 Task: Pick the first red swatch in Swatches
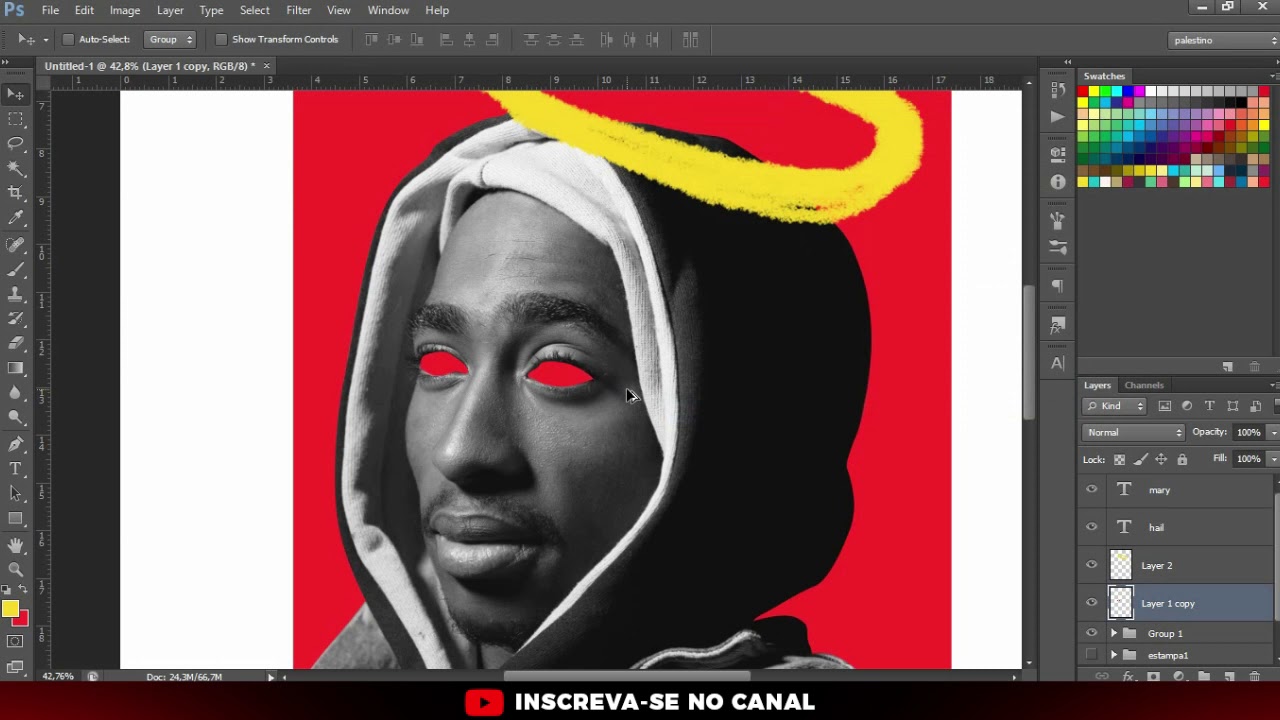[x=1082, y=92]
